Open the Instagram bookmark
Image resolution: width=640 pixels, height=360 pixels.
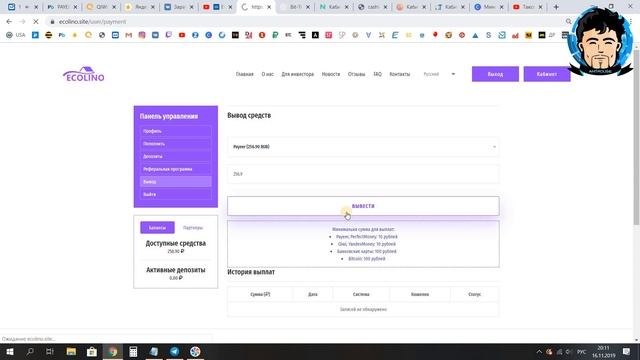pyautogui.click(x=142, y=35)
